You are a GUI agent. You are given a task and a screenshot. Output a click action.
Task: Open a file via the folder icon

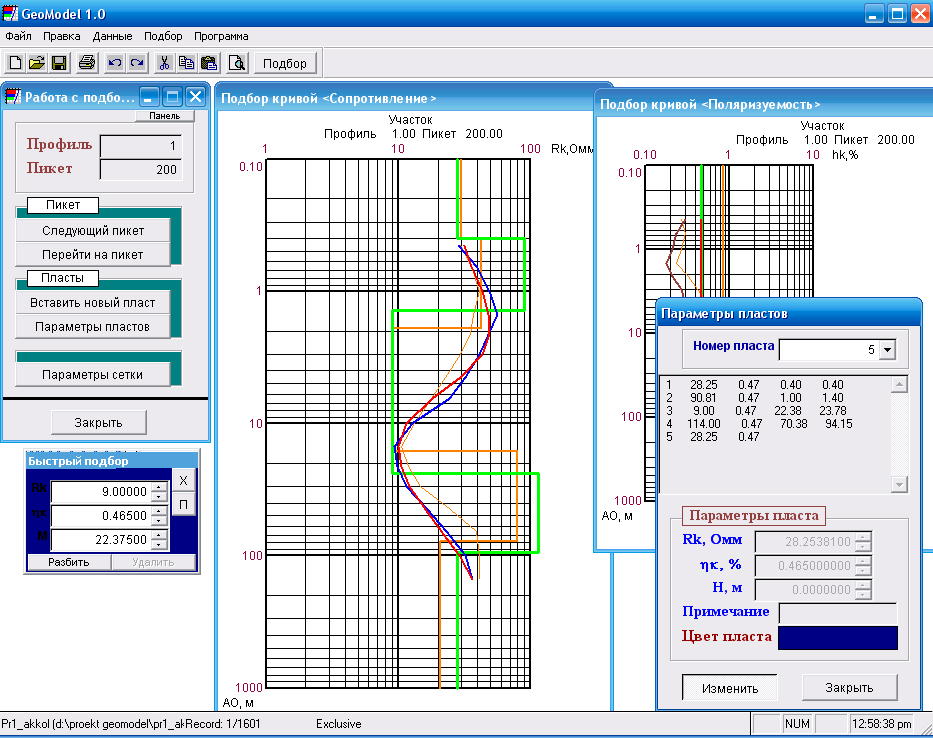[x=37, y=63]
